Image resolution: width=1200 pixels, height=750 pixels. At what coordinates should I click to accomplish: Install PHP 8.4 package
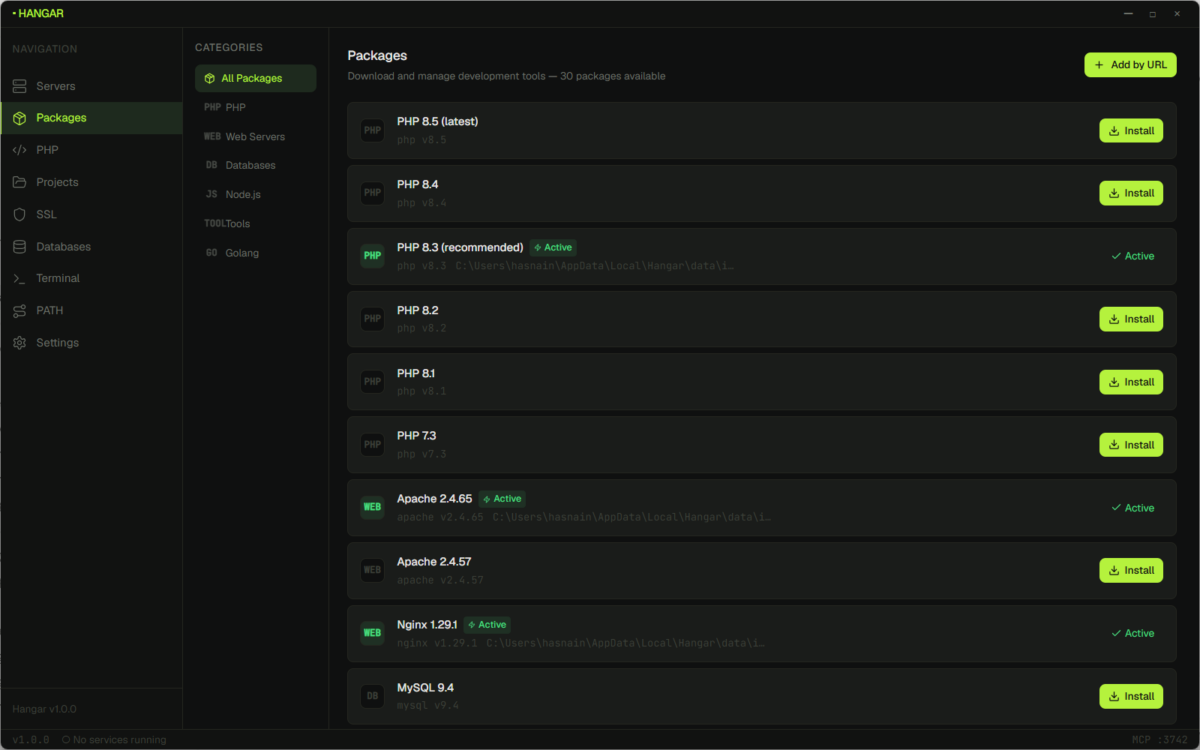1131,193
